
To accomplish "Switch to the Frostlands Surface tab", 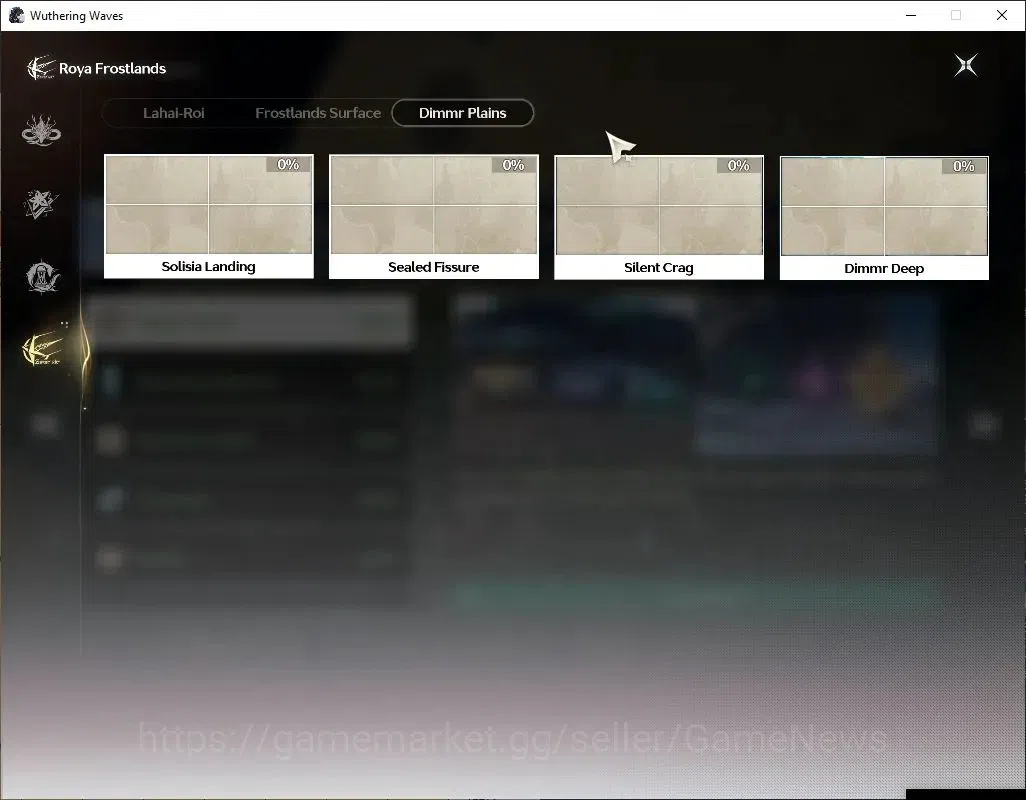I will [318, 113].
